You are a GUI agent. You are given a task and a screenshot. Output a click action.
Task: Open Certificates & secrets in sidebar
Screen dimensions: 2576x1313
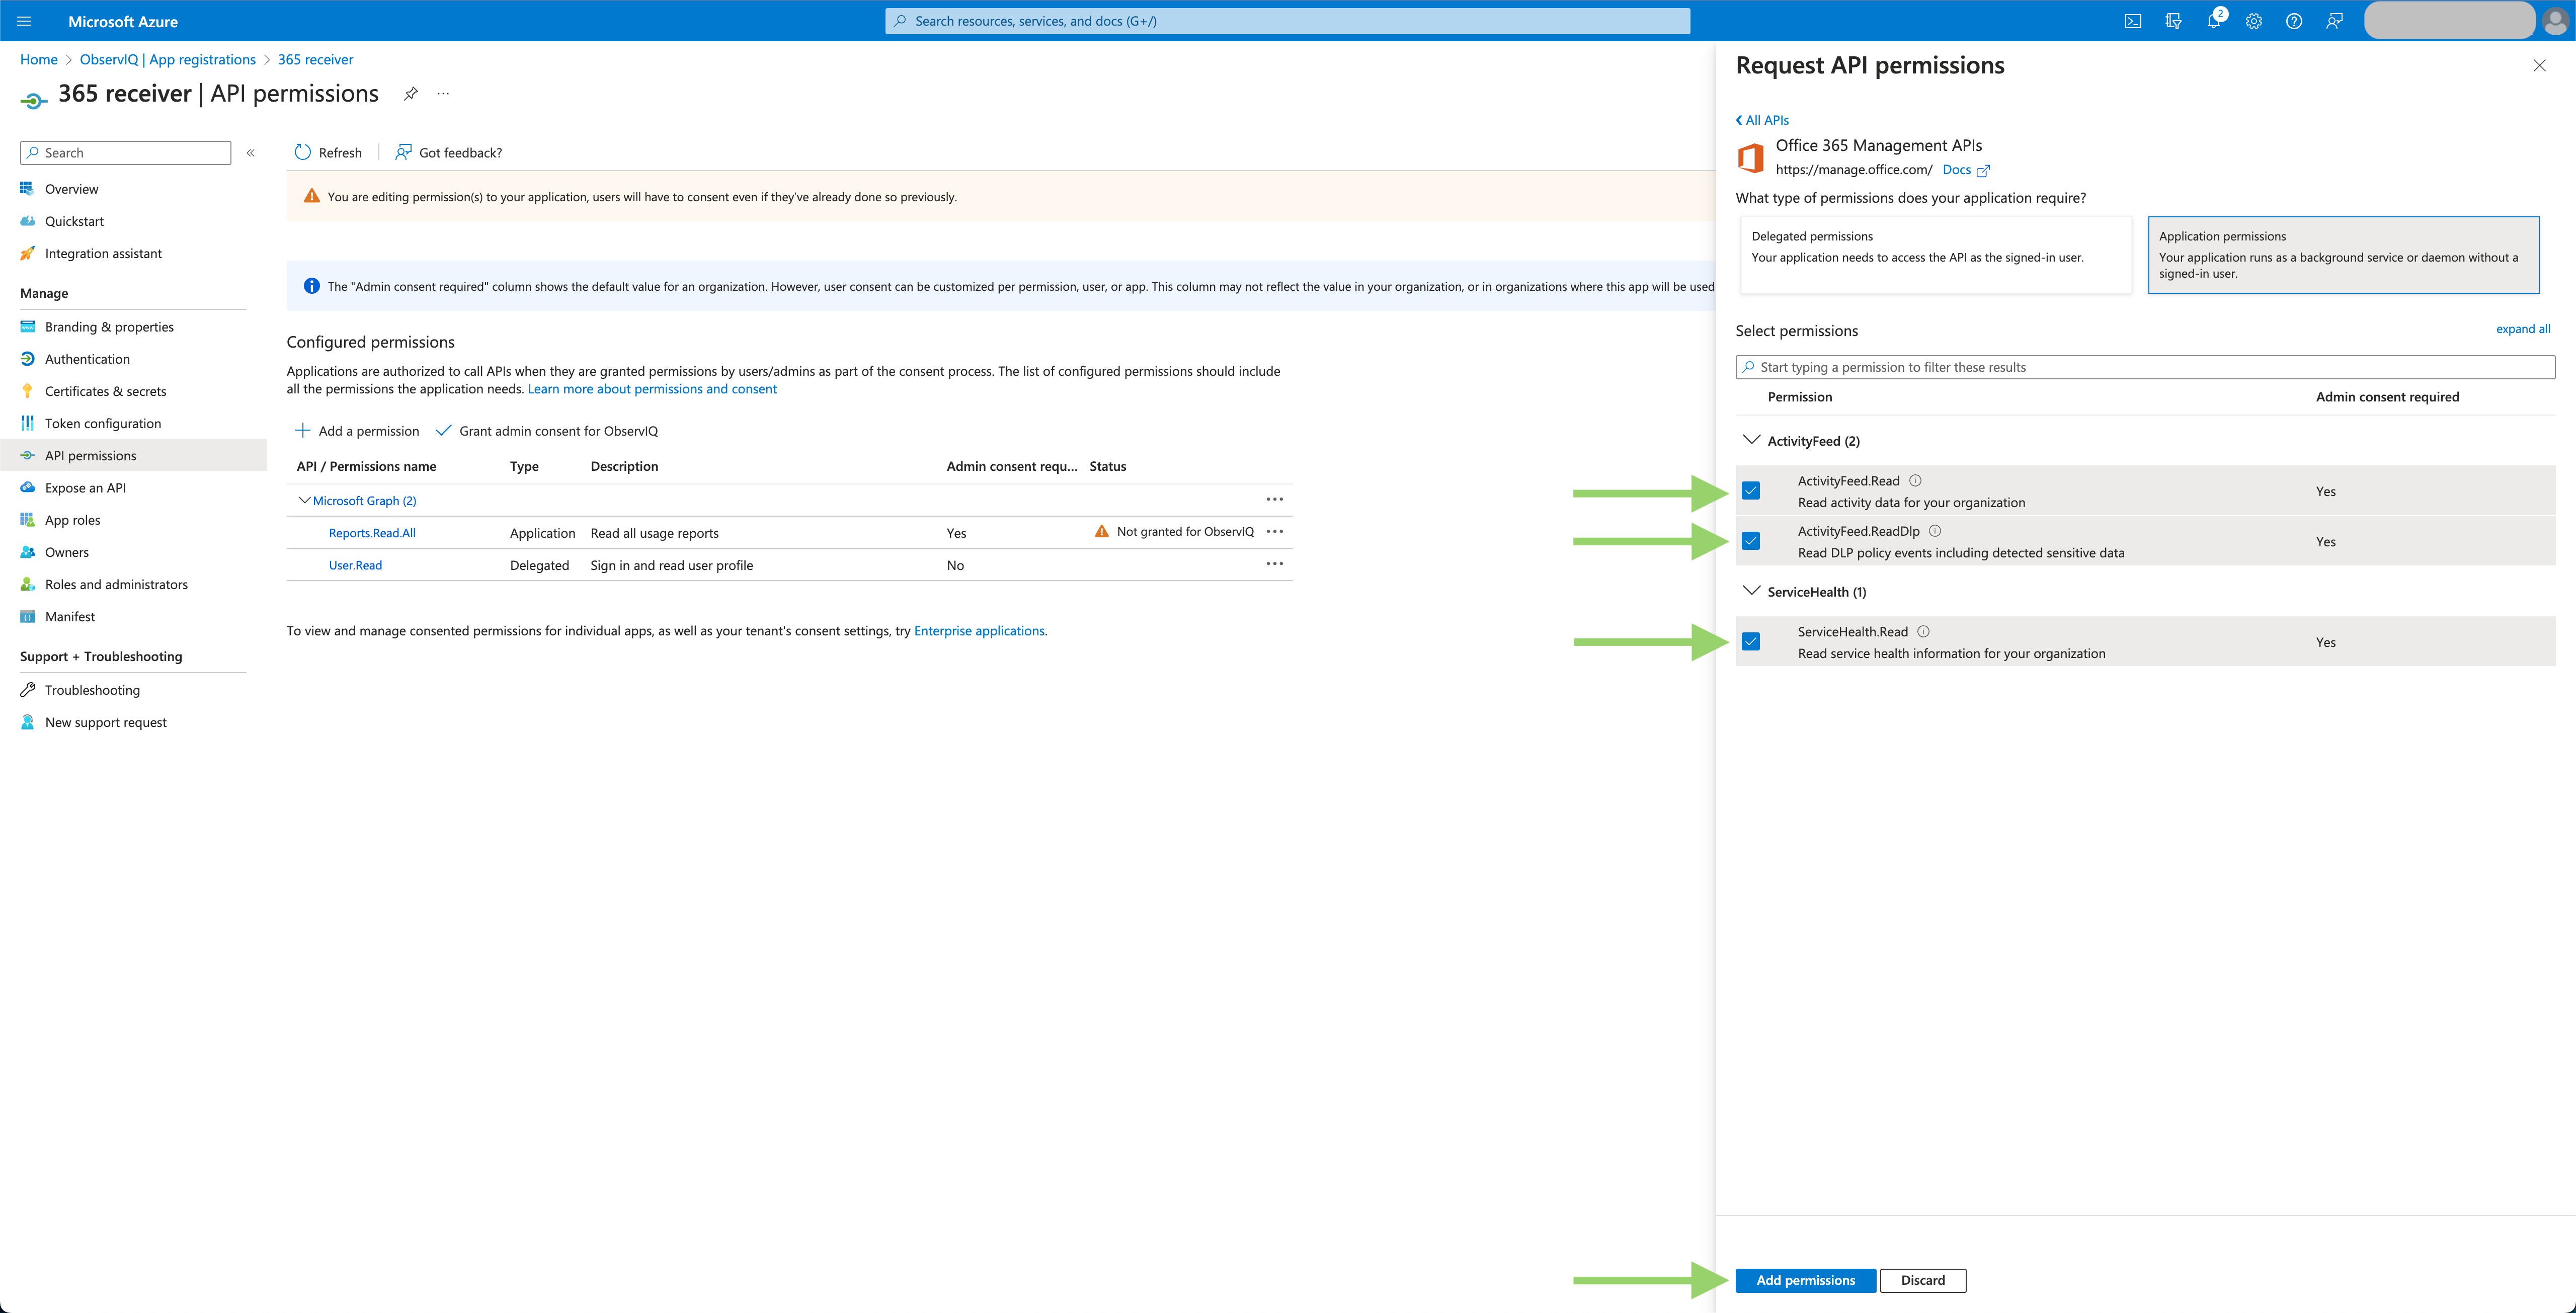(106, 391)
